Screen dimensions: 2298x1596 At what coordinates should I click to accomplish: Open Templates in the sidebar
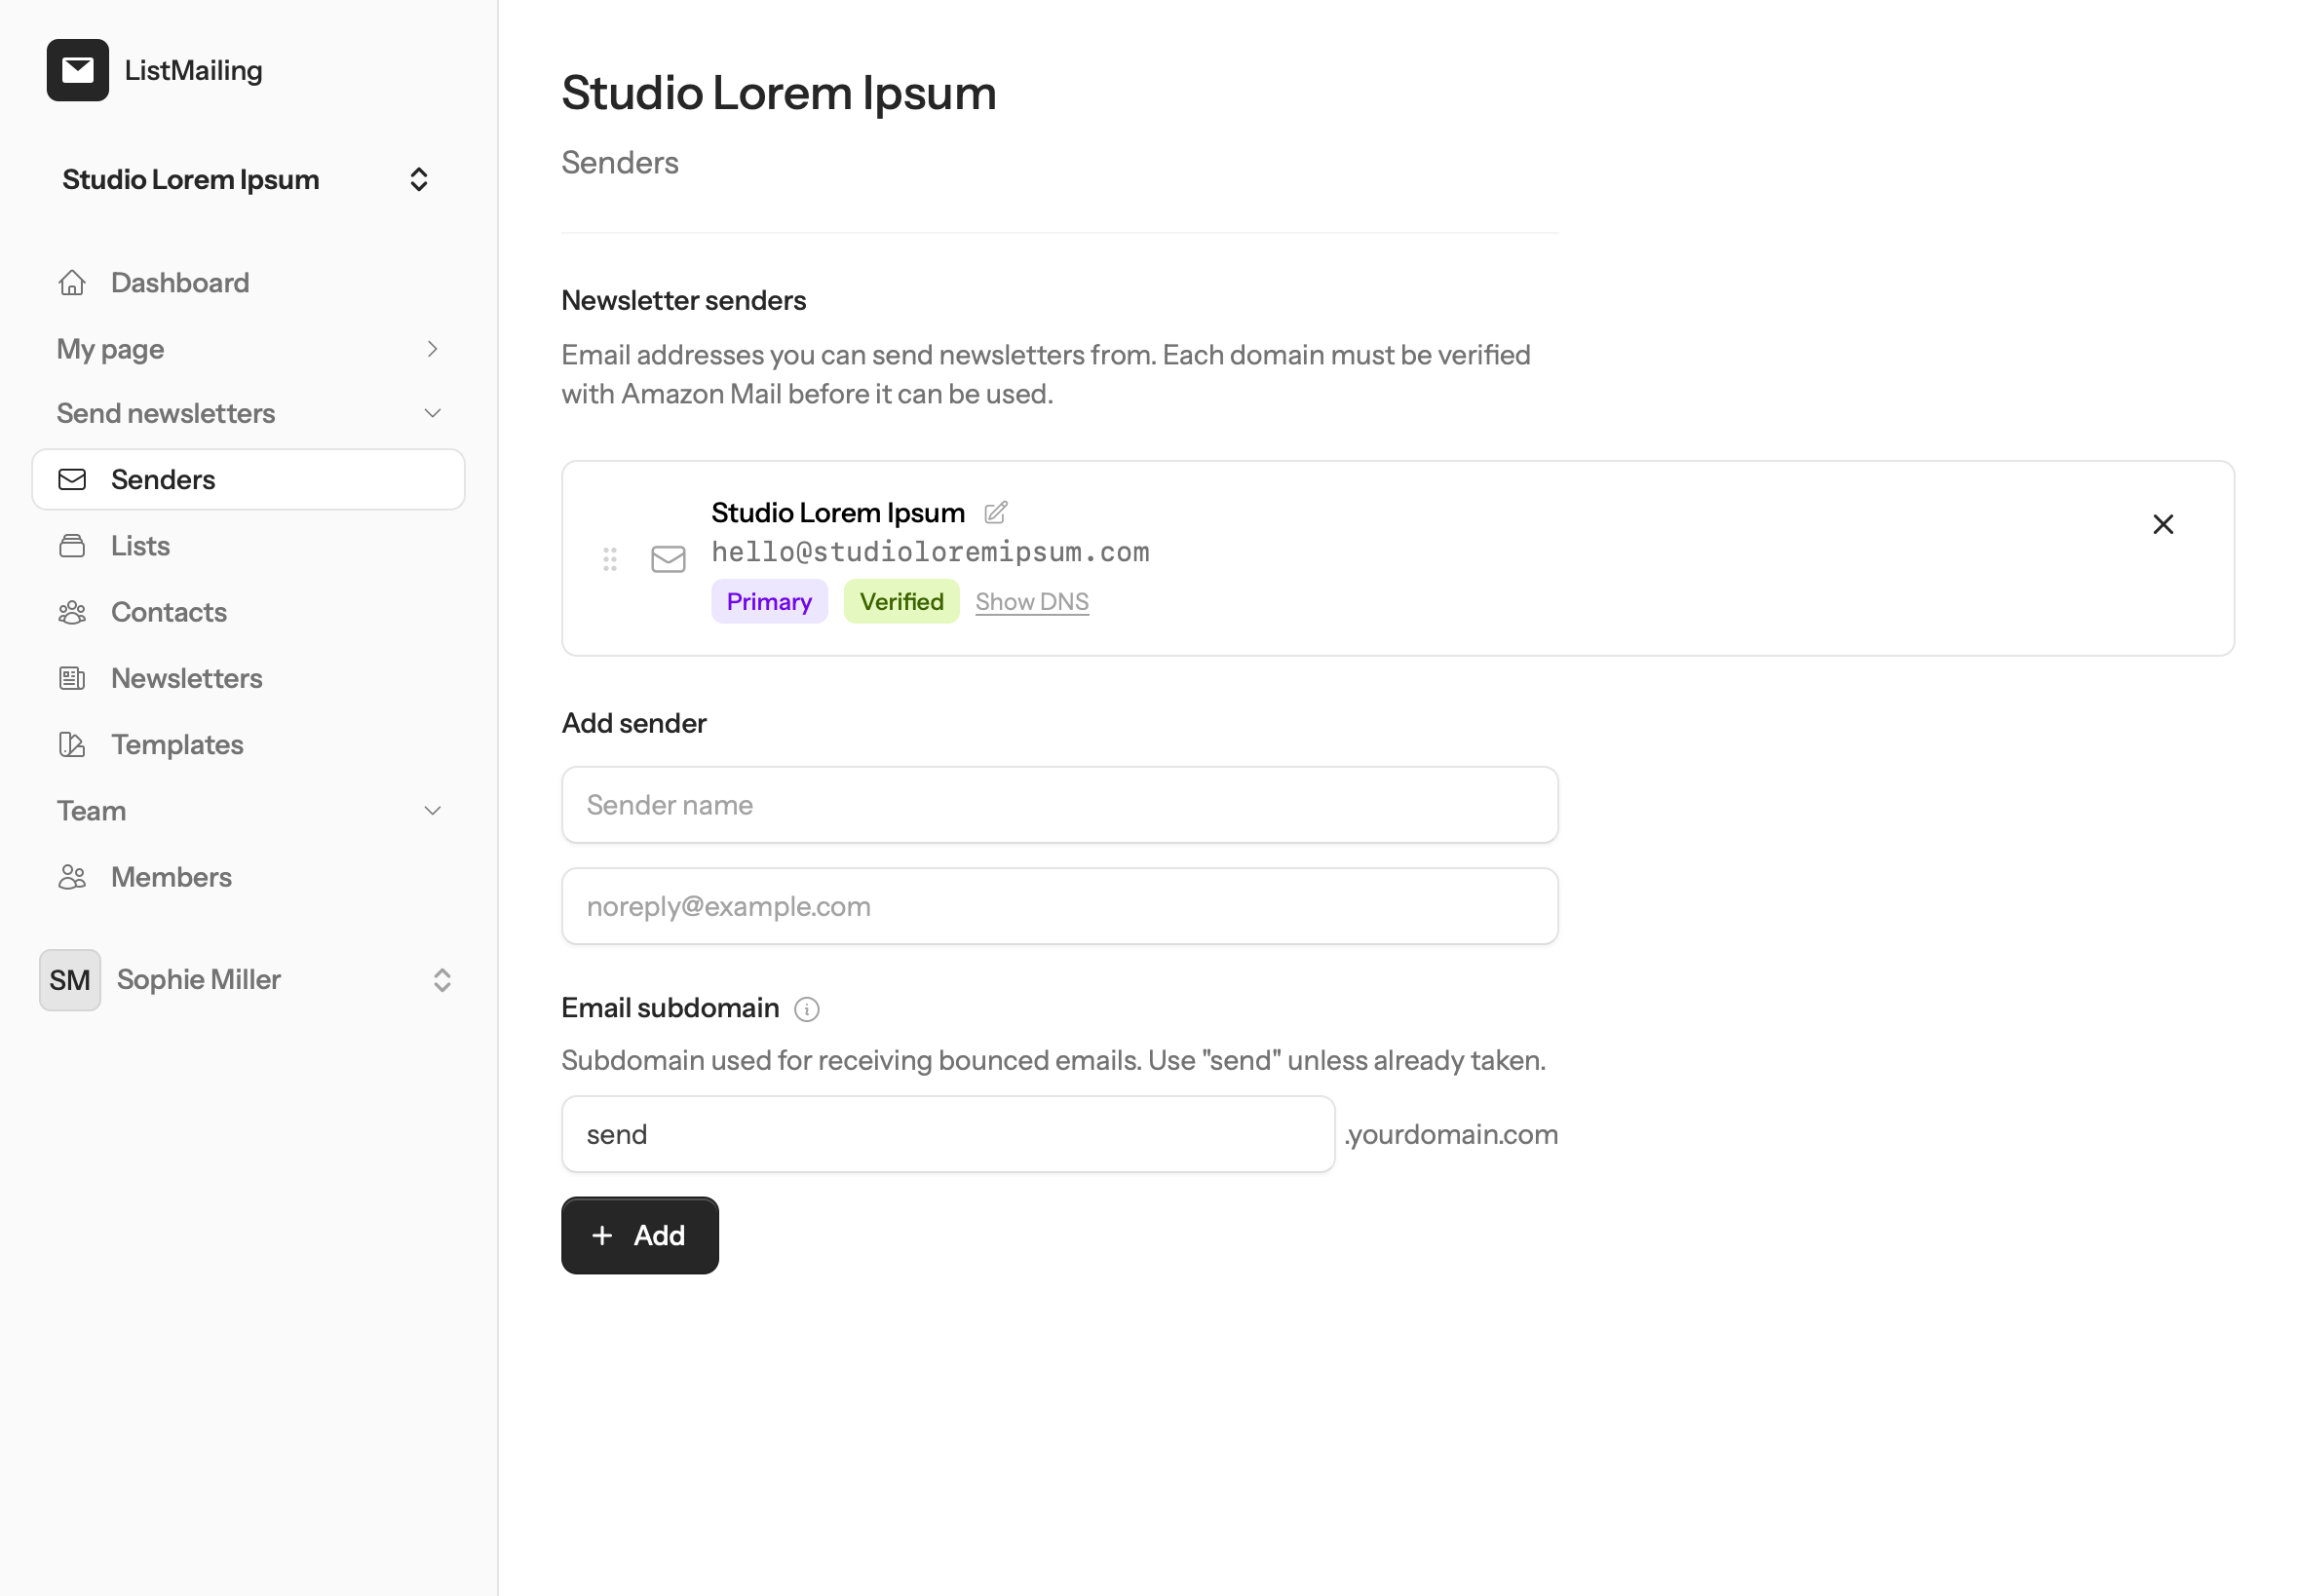248,744
